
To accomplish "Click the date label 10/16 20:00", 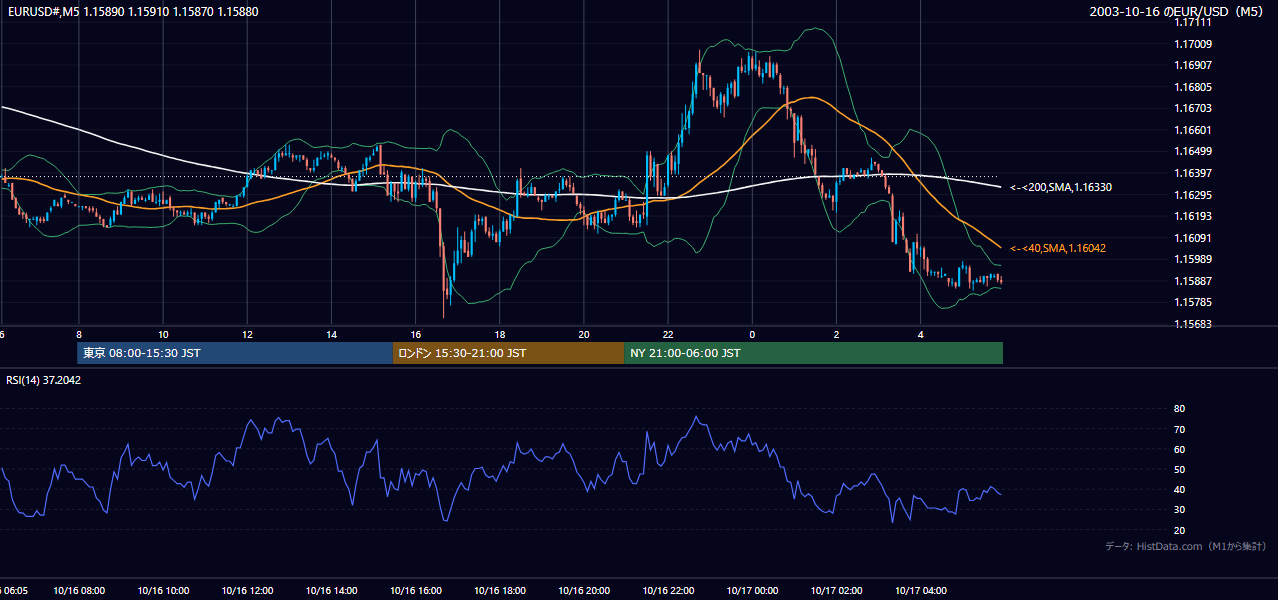I will tap(583, 591).
